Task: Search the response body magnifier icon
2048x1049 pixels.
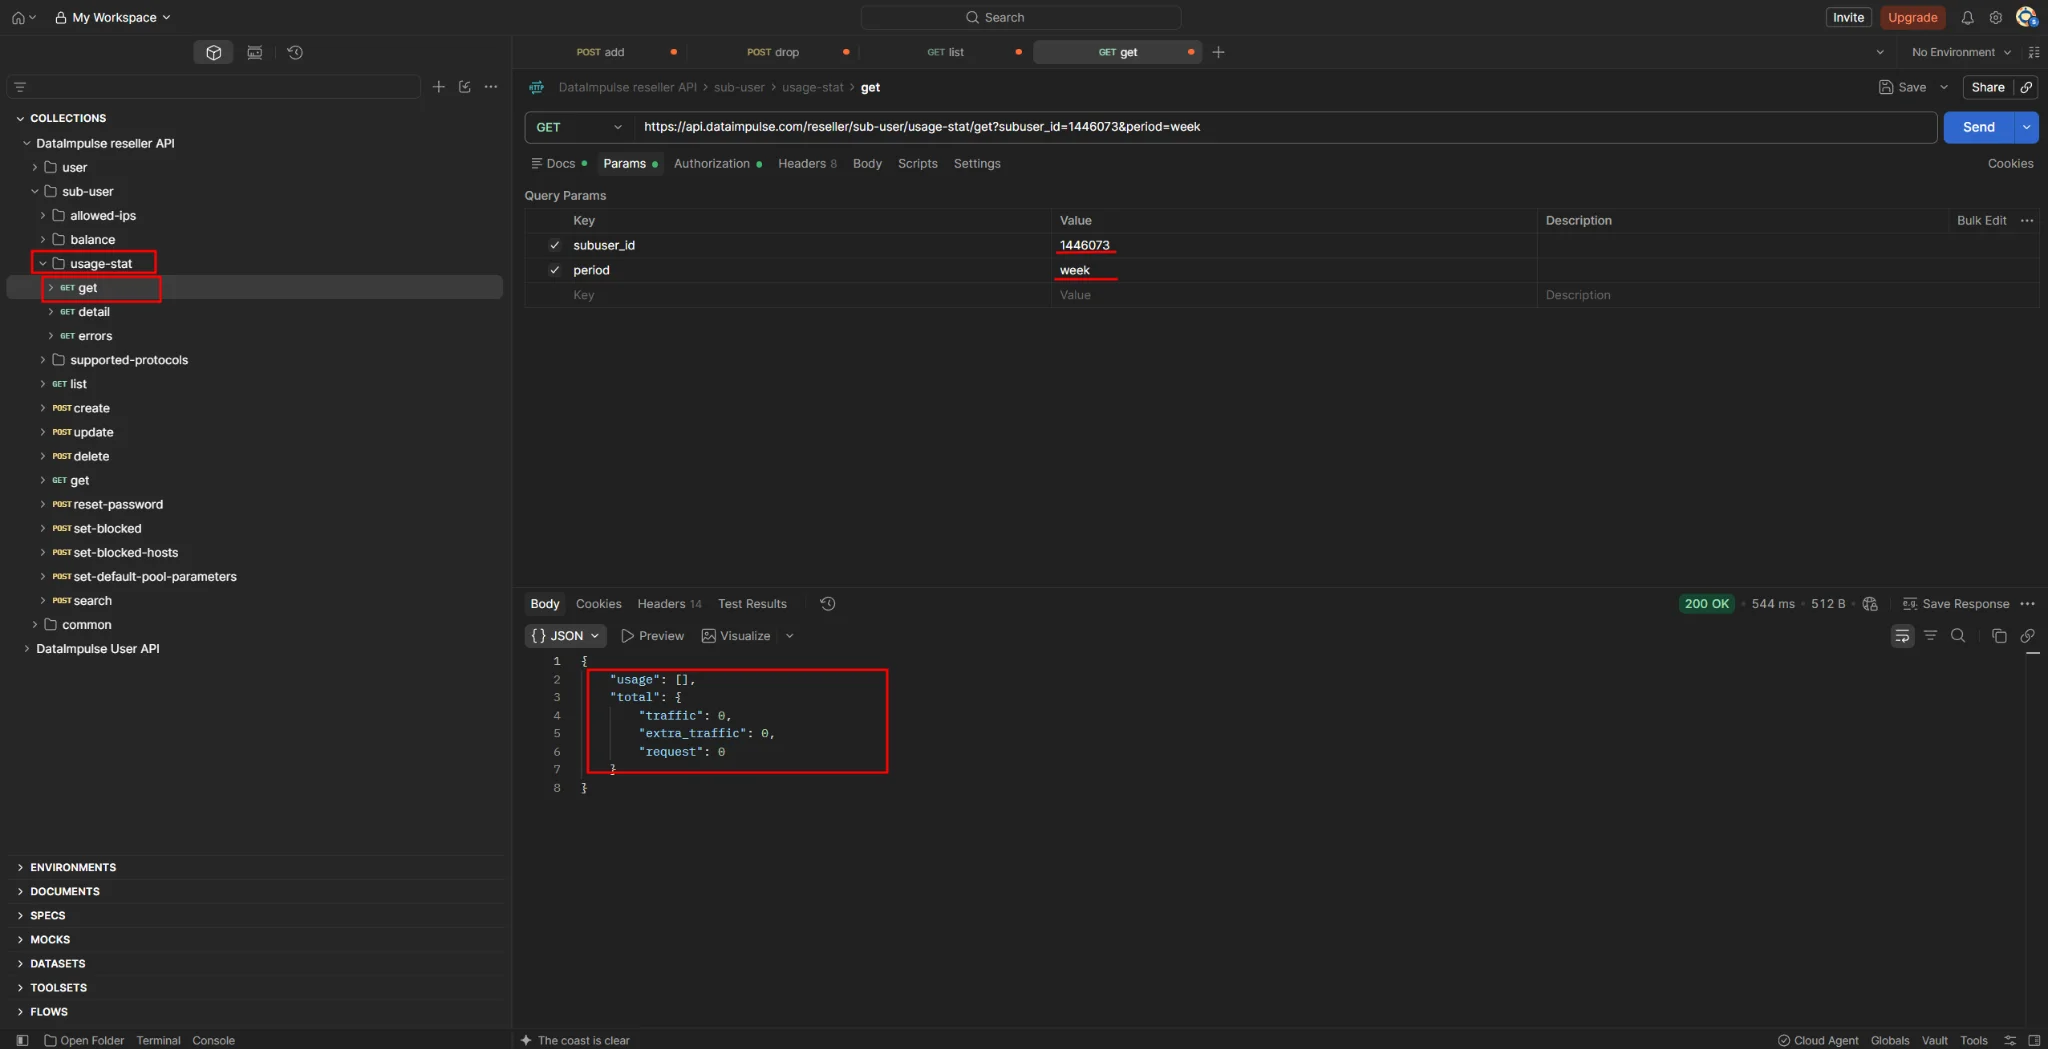Action: [x=1958, y=636]
